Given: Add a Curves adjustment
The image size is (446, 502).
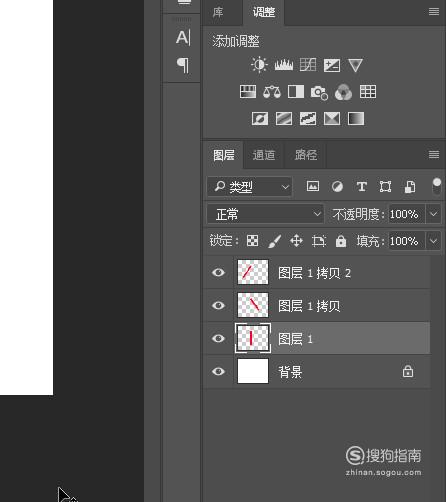Looking at the screenshot, I should (308, 65).
